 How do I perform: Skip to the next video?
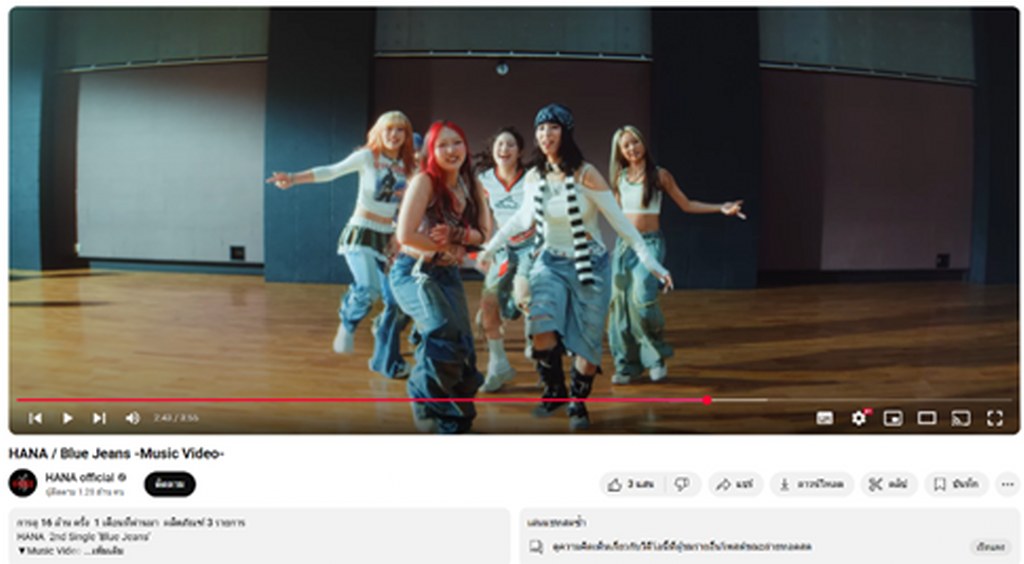click(x=99, y=418)
